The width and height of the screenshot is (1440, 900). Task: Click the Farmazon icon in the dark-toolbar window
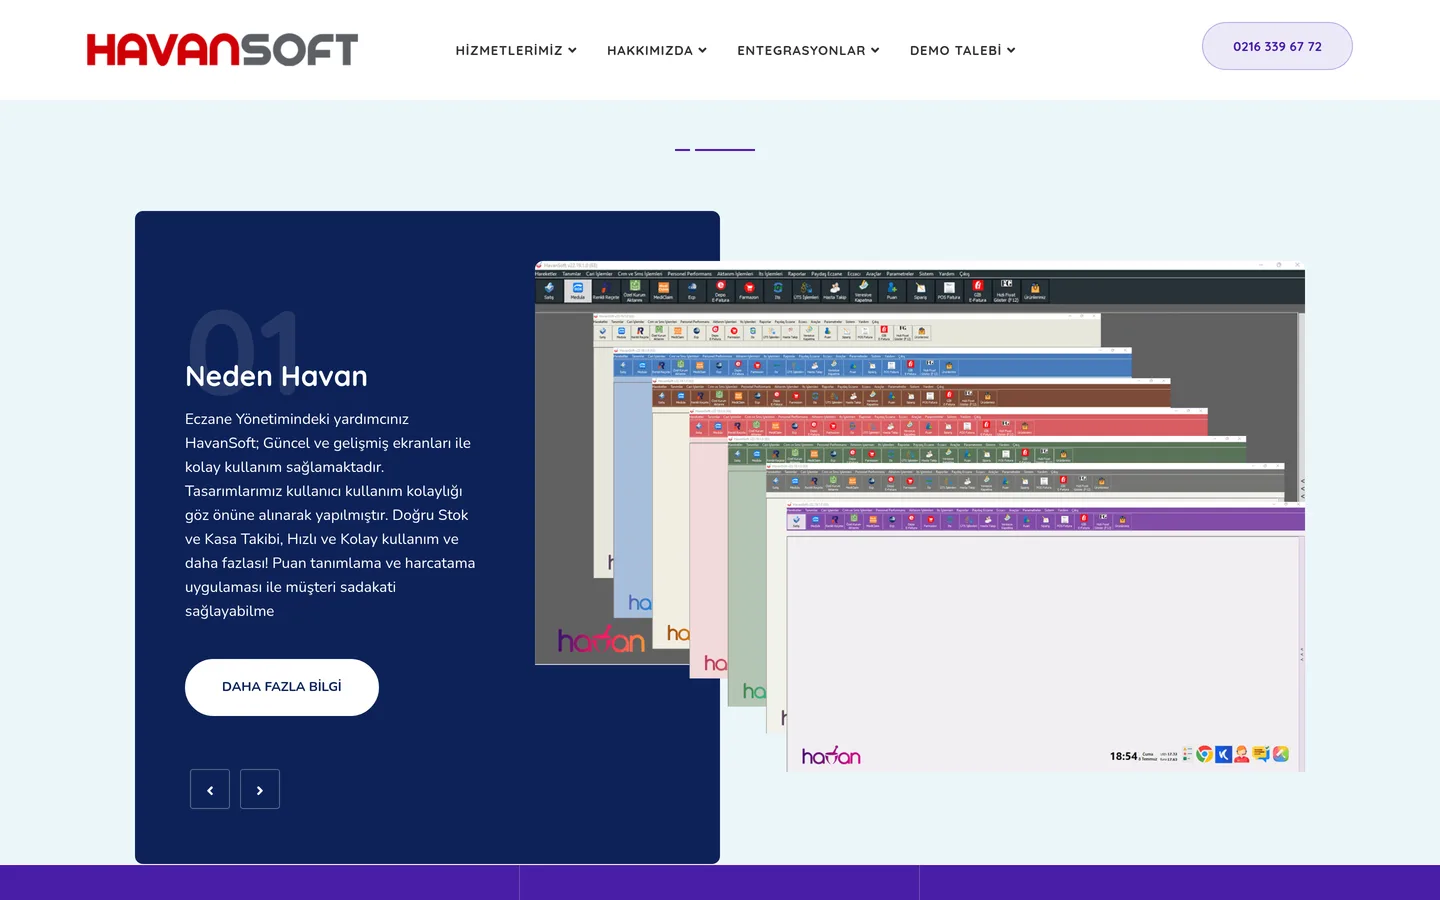(749, 291)
